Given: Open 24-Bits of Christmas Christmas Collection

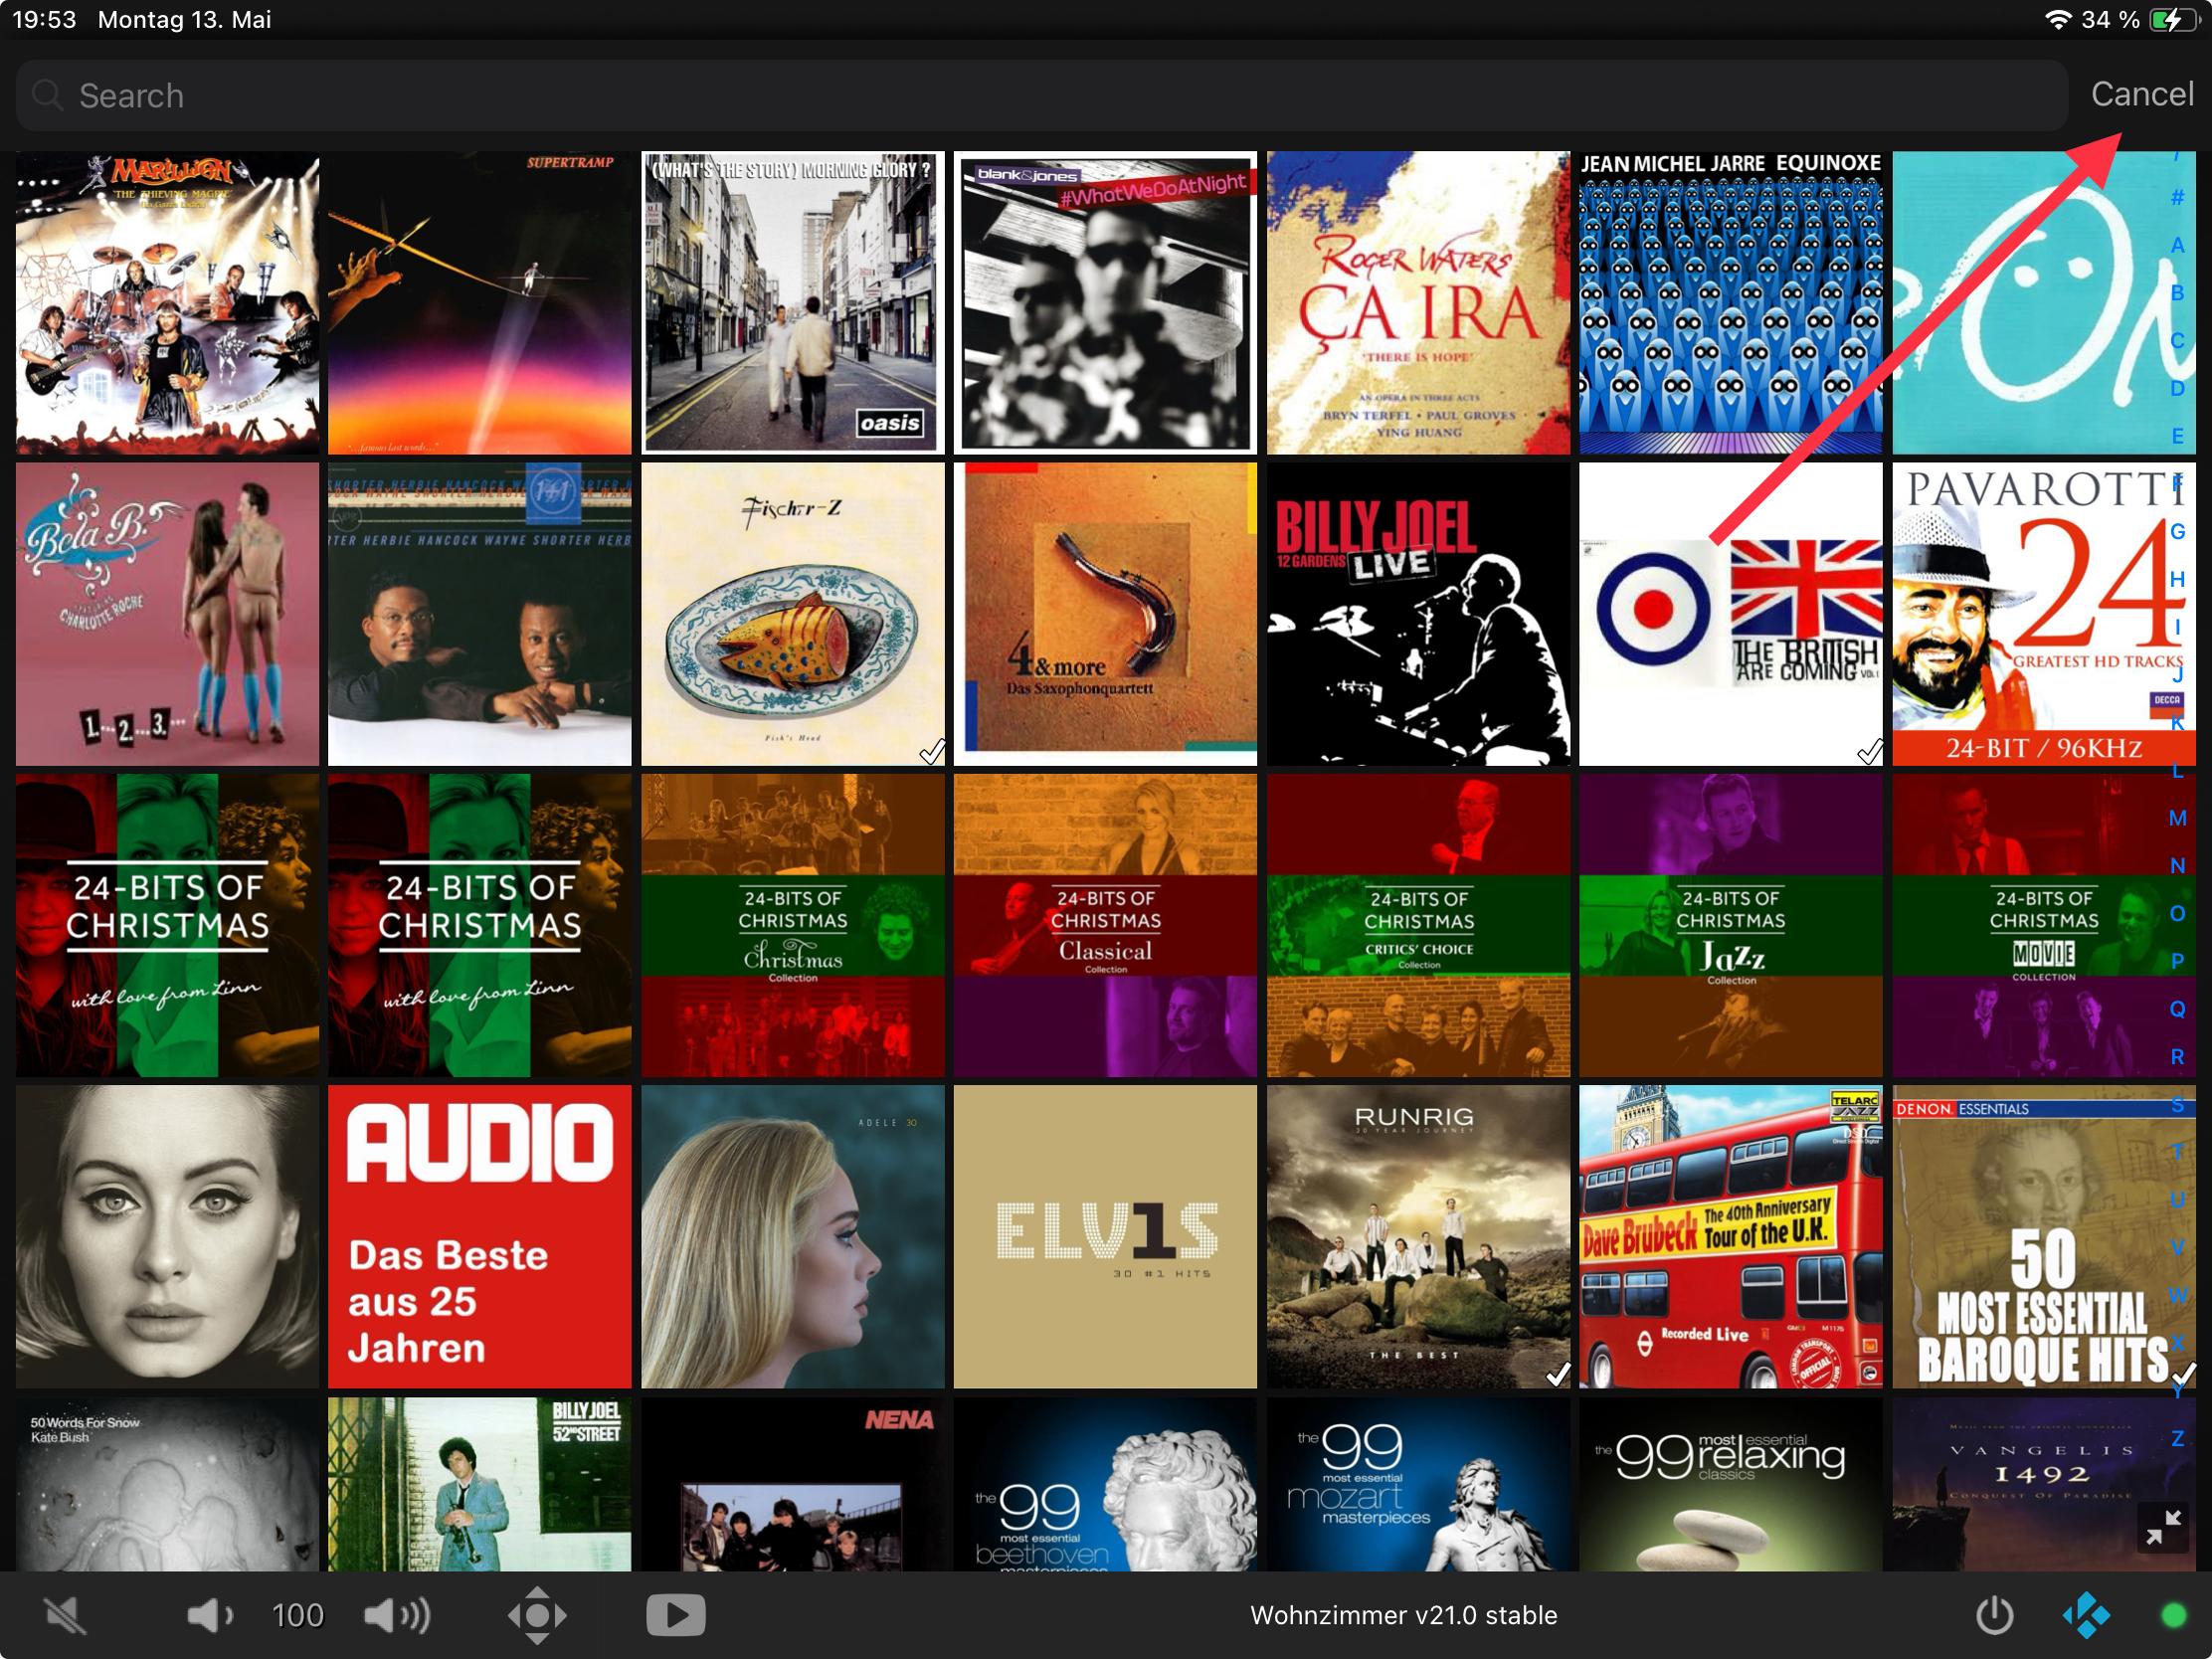Looking at the screenshot, I should [x=793, y=926].
